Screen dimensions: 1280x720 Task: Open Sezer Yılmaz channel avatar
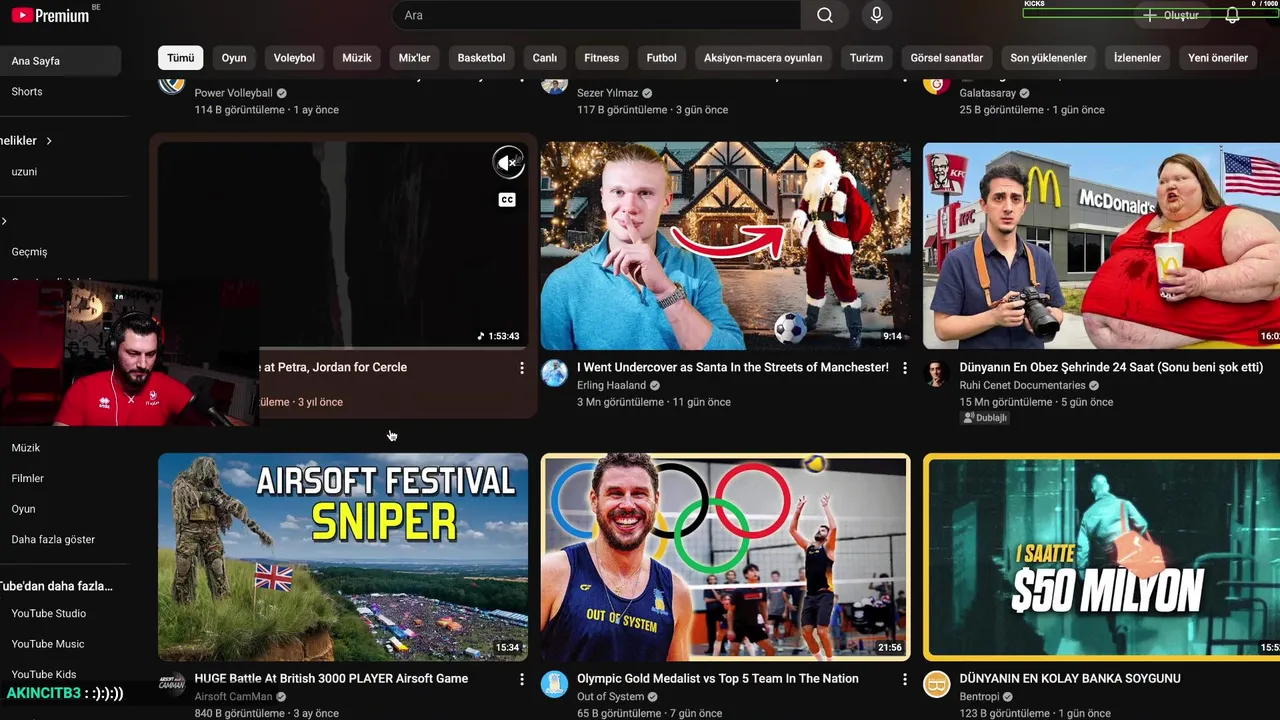point(554,84)
